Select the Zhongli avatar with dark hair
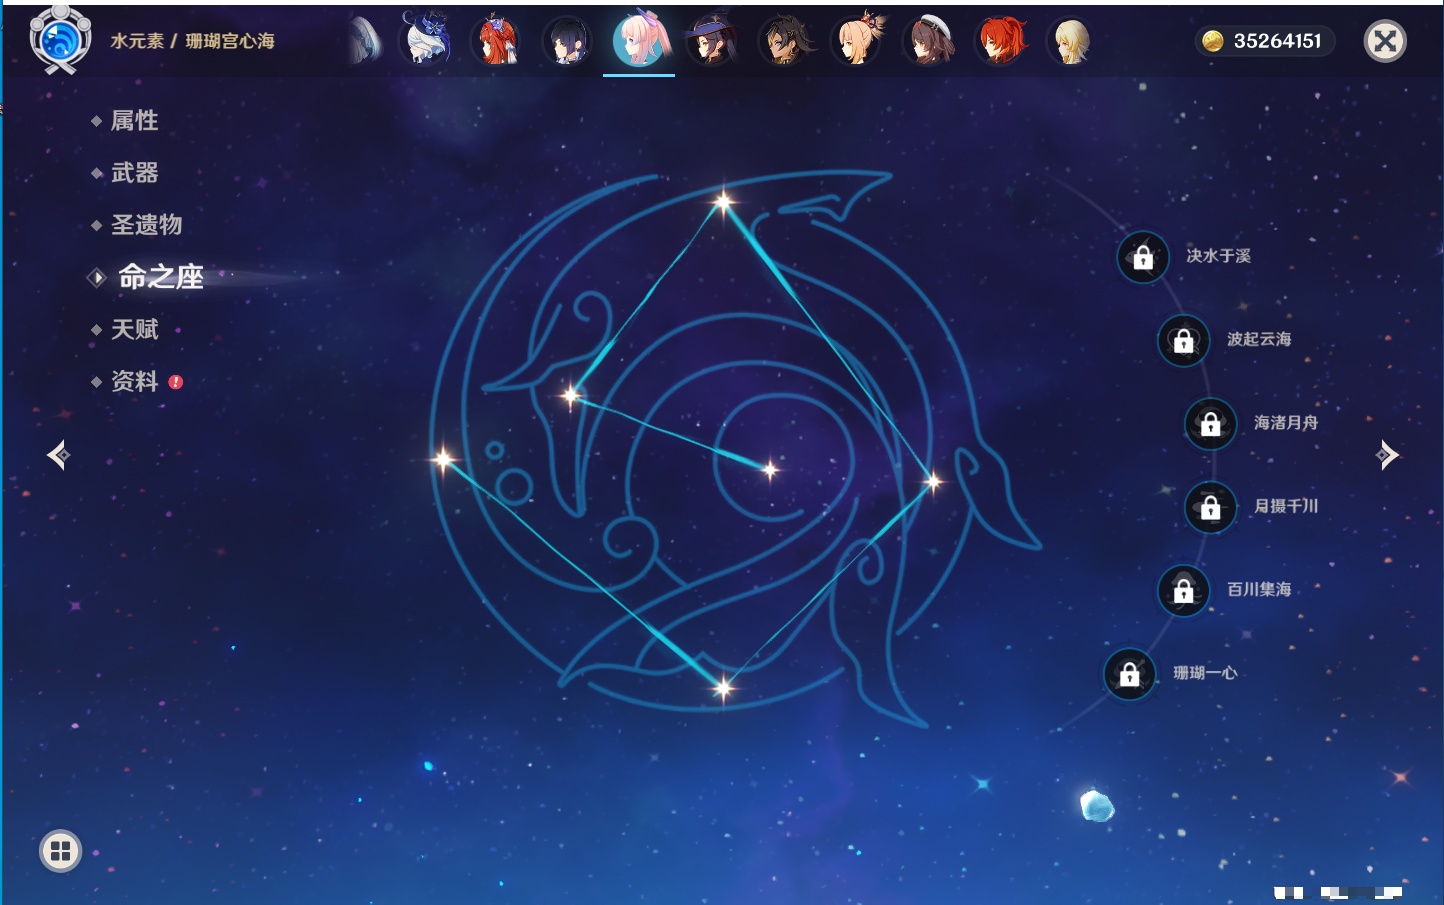This screenshot has height=905, width=1444. (x=785, y=41)
